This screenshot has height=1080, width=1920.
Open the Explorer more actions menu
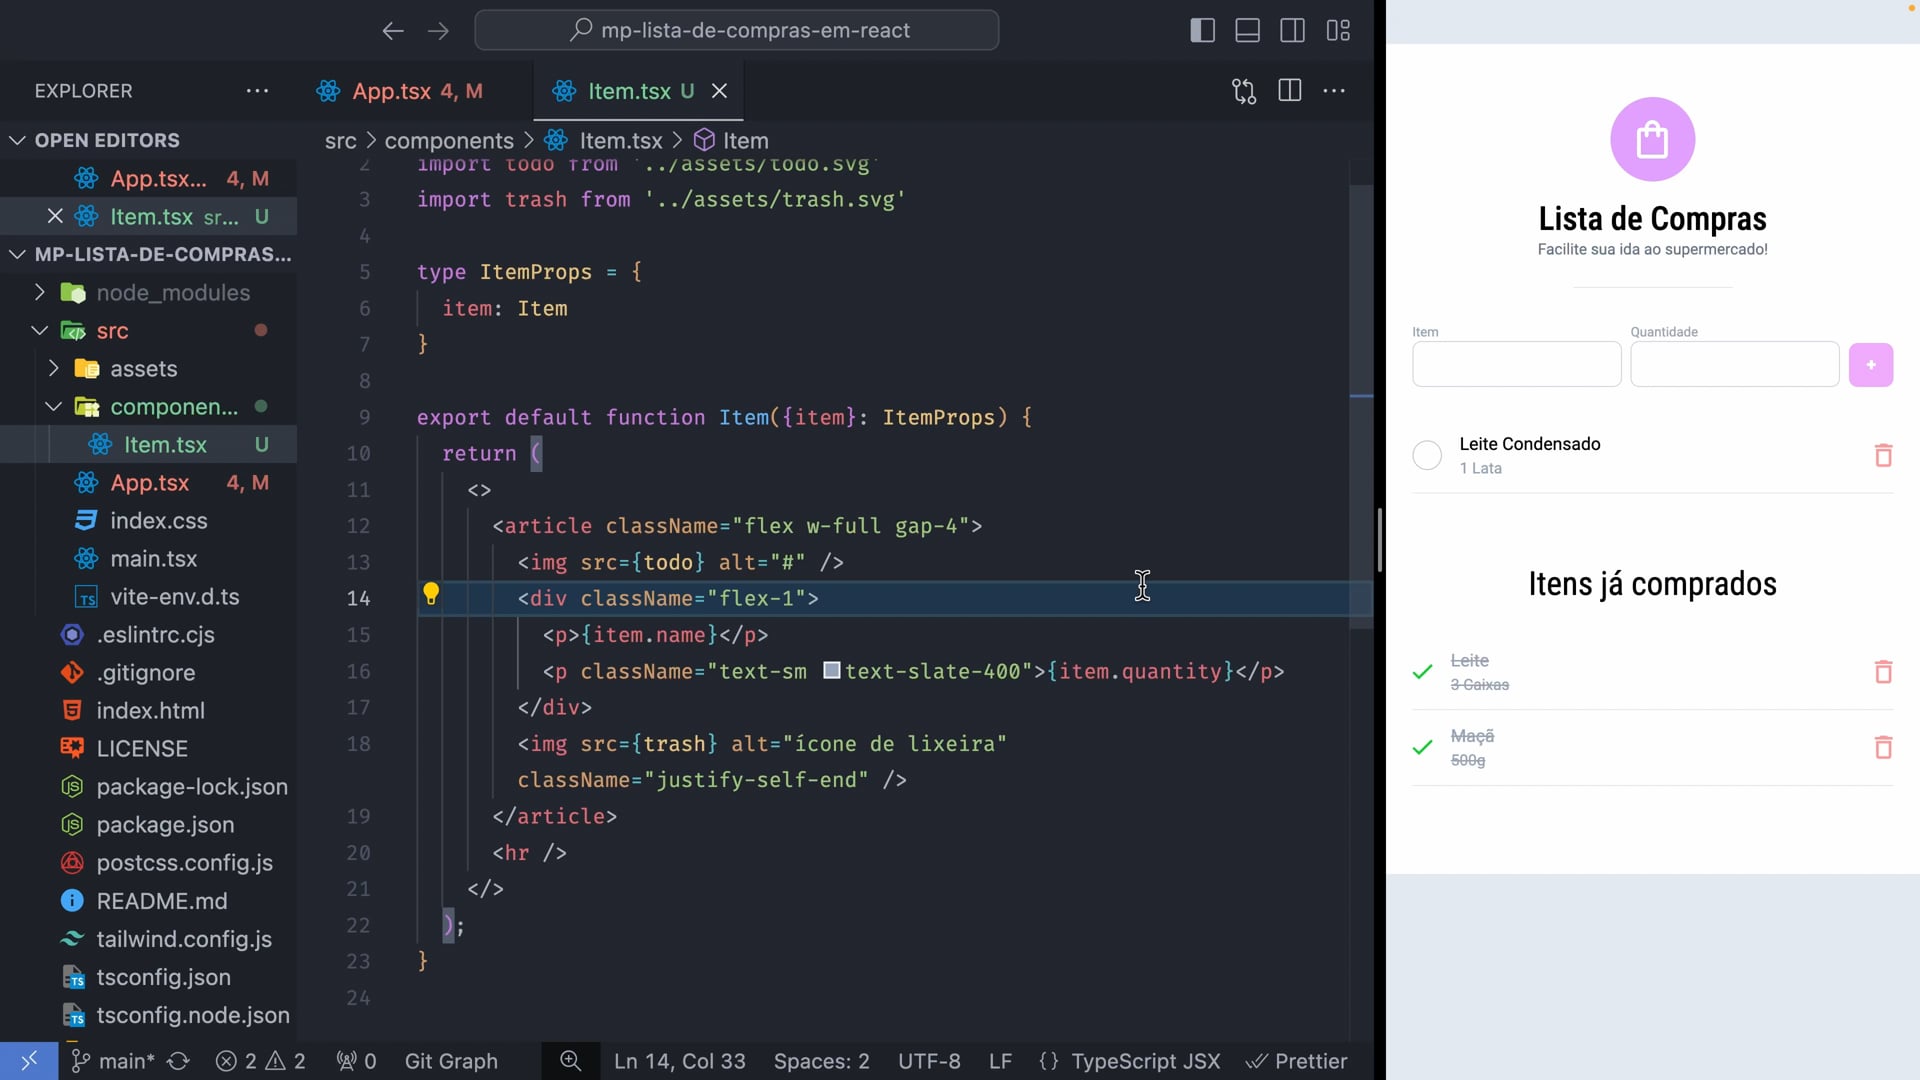click(257, 91)
